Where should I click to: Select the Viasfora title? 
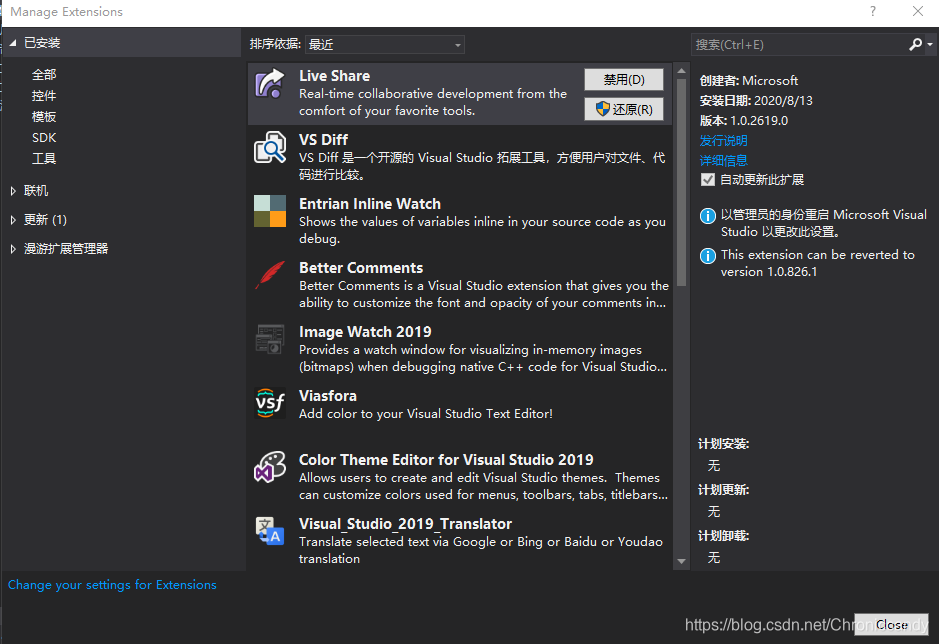[328, 396]
